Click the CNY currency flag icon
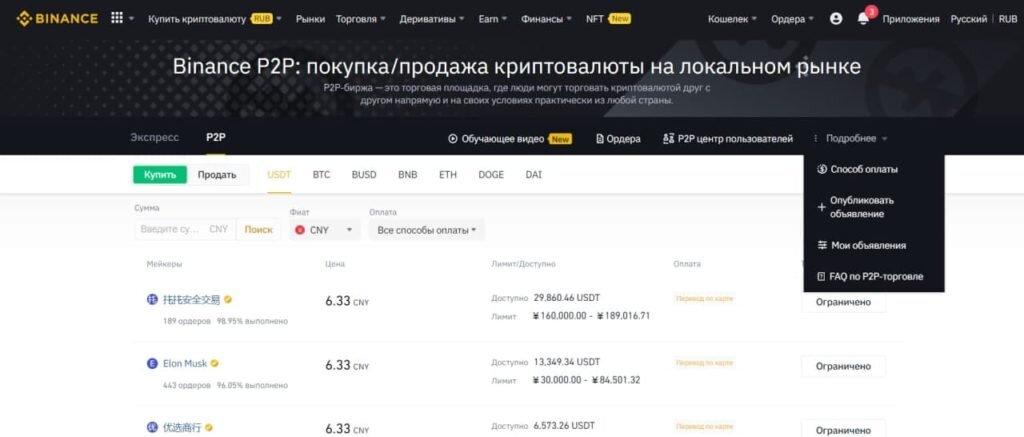Screen dimensions: 1024x437 click(300, 230)
